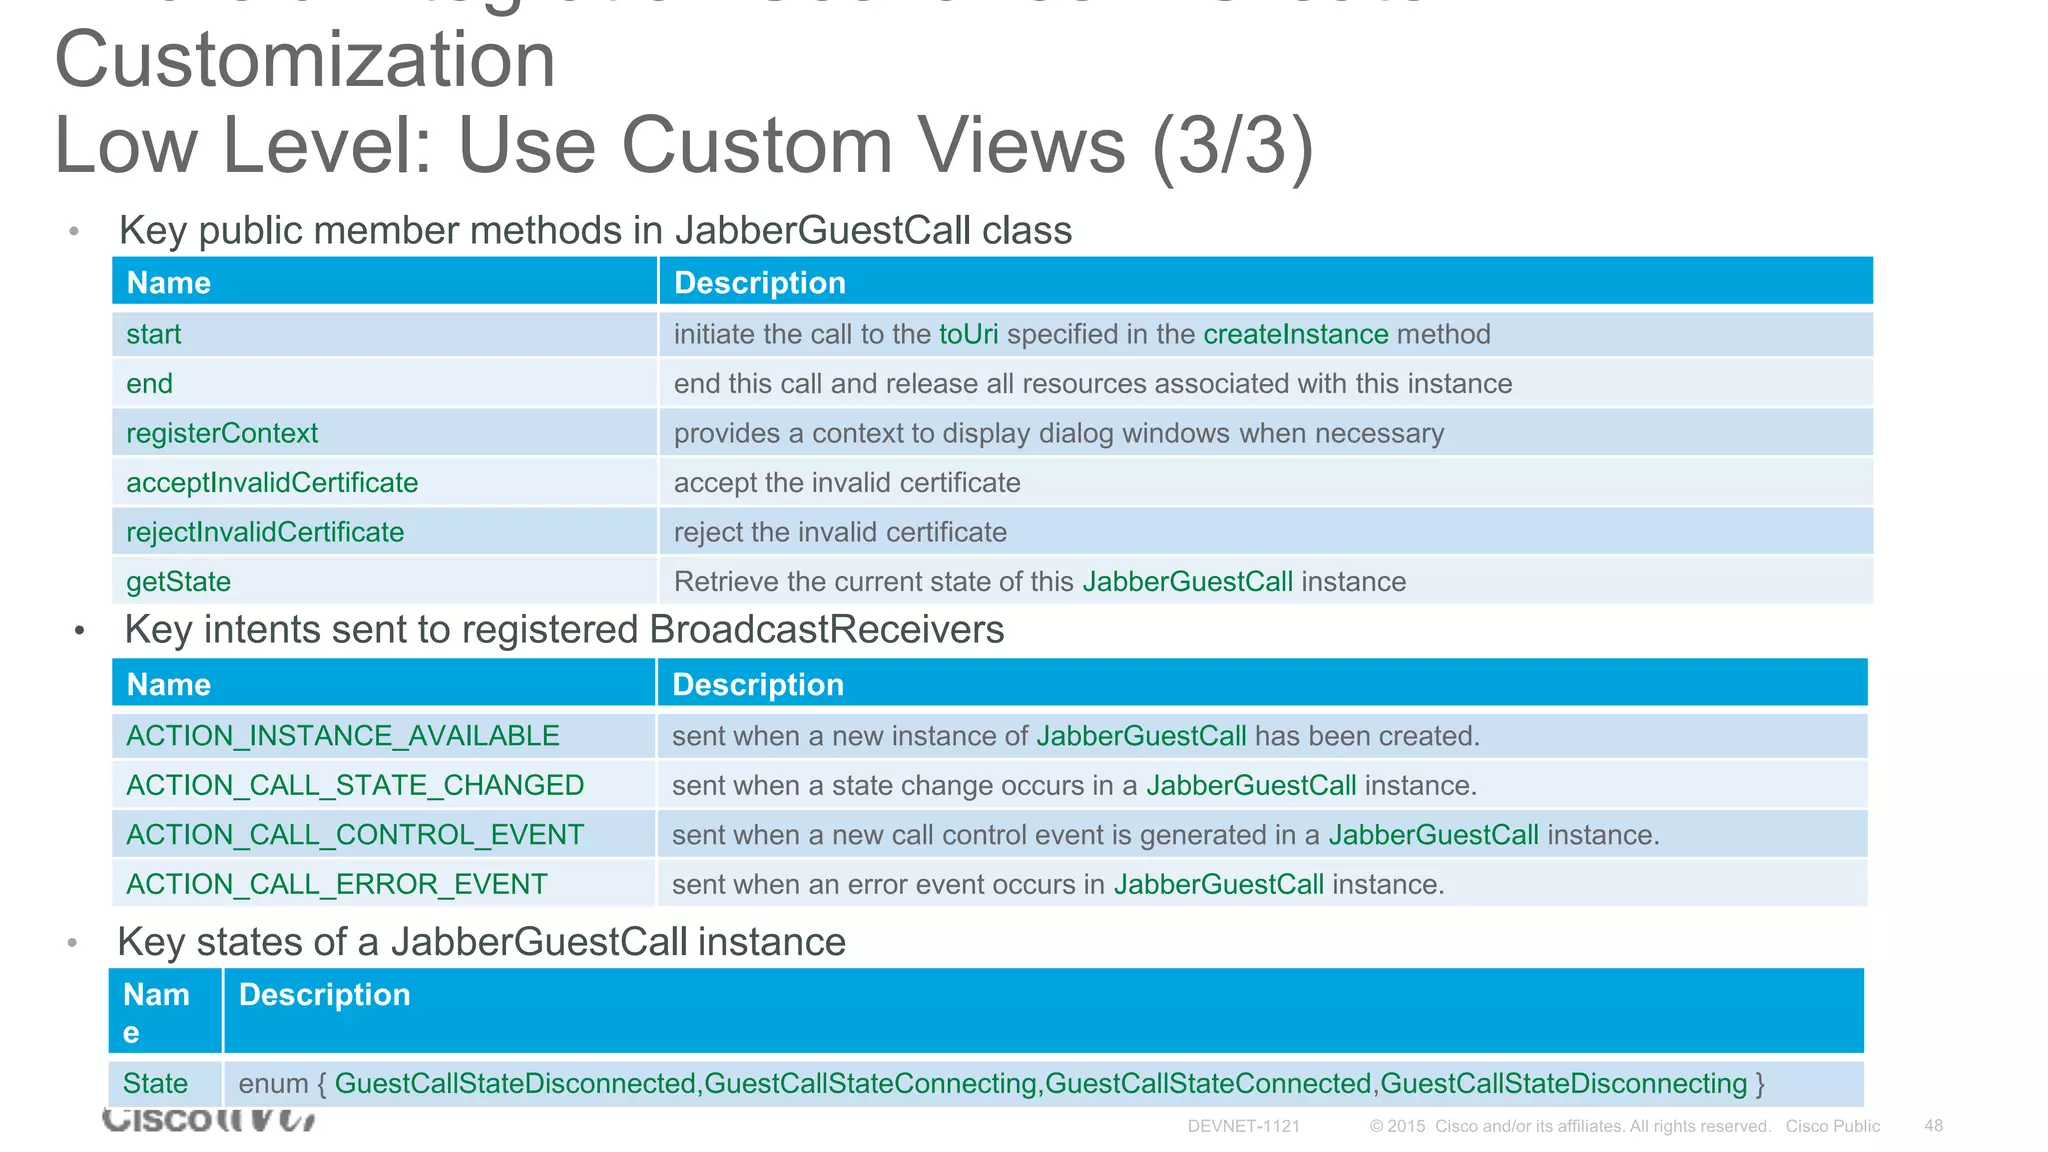This screenshot has width=2048, height=1152.
Task: Click the GuestCallStateConnecting enum value
Action: 870,1084
